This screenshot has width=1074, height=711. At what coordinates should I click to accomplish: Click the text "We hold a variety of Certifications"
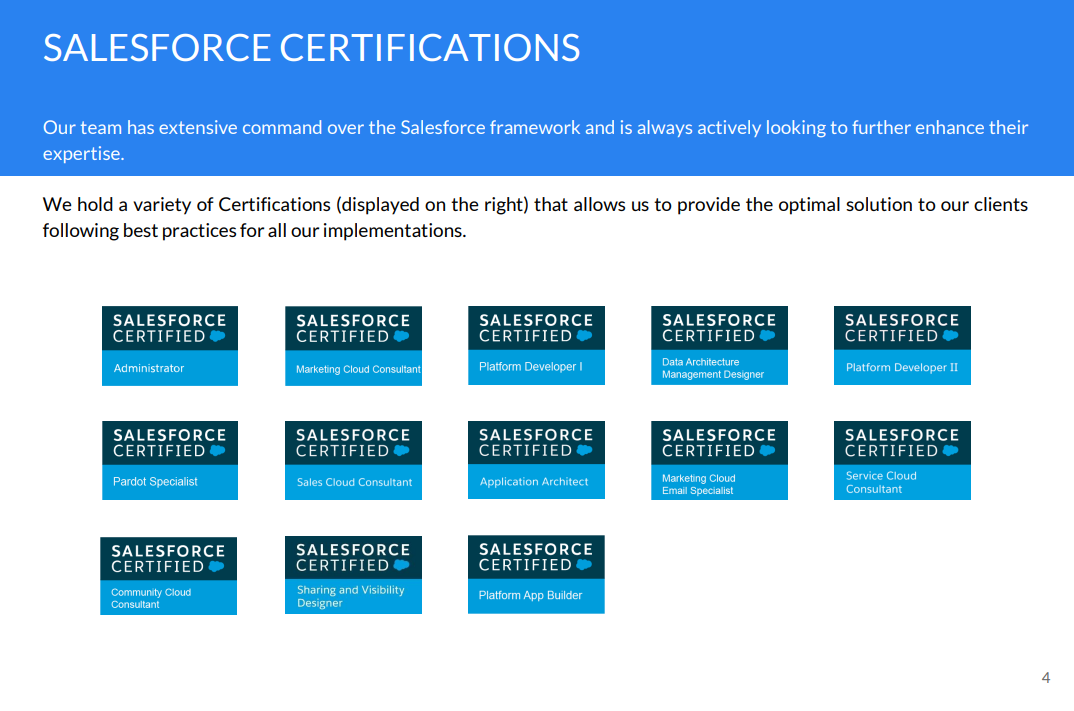point(187,204)
